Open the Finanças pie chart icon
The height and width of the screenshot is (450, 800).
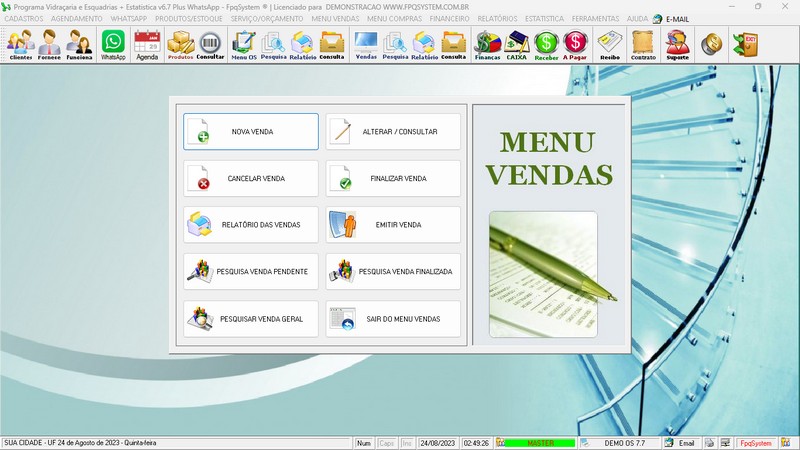coord(487,45)
